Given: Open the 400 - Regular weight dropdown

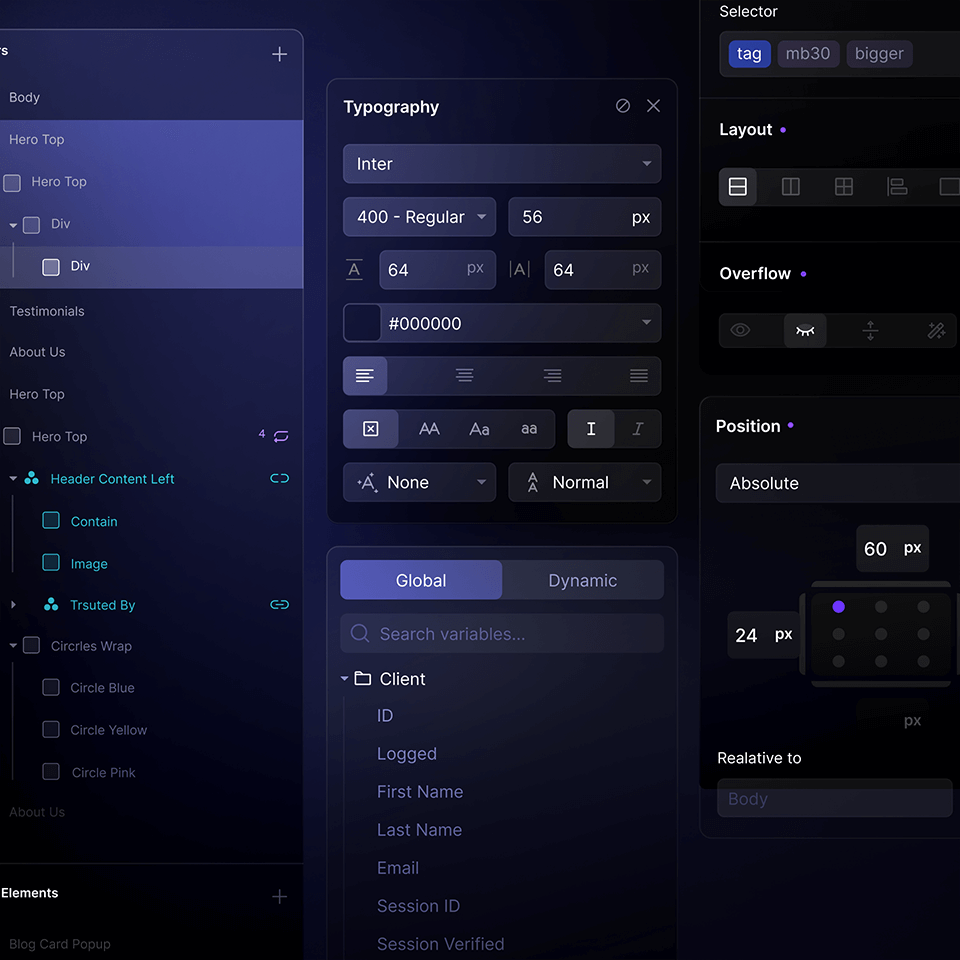Looking at the screenshot, I should click(419, 217).
